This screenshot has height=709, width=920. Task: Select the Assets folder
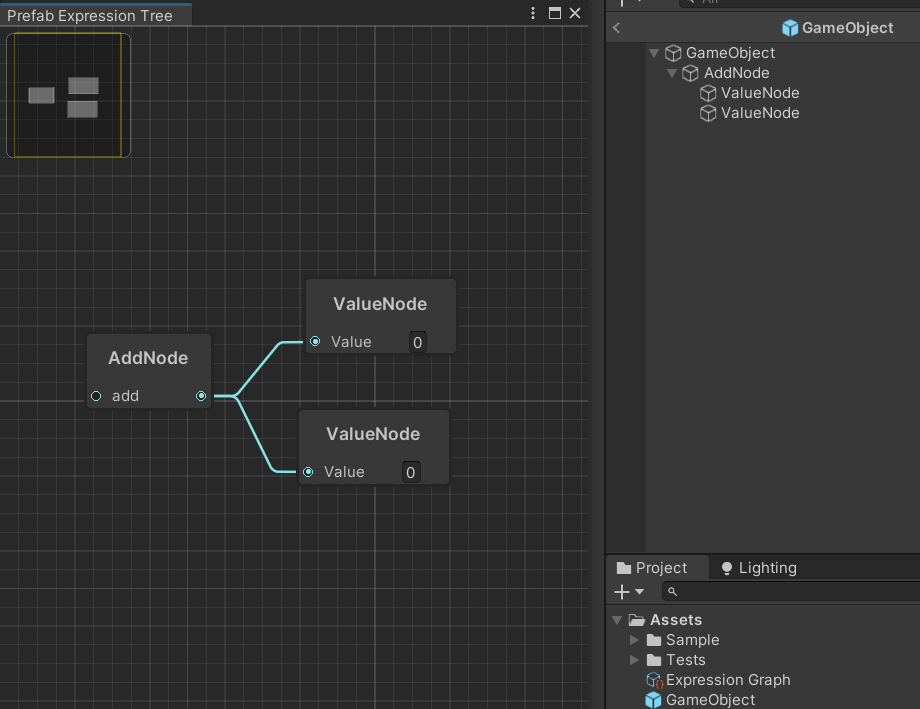tap(675, 620)
